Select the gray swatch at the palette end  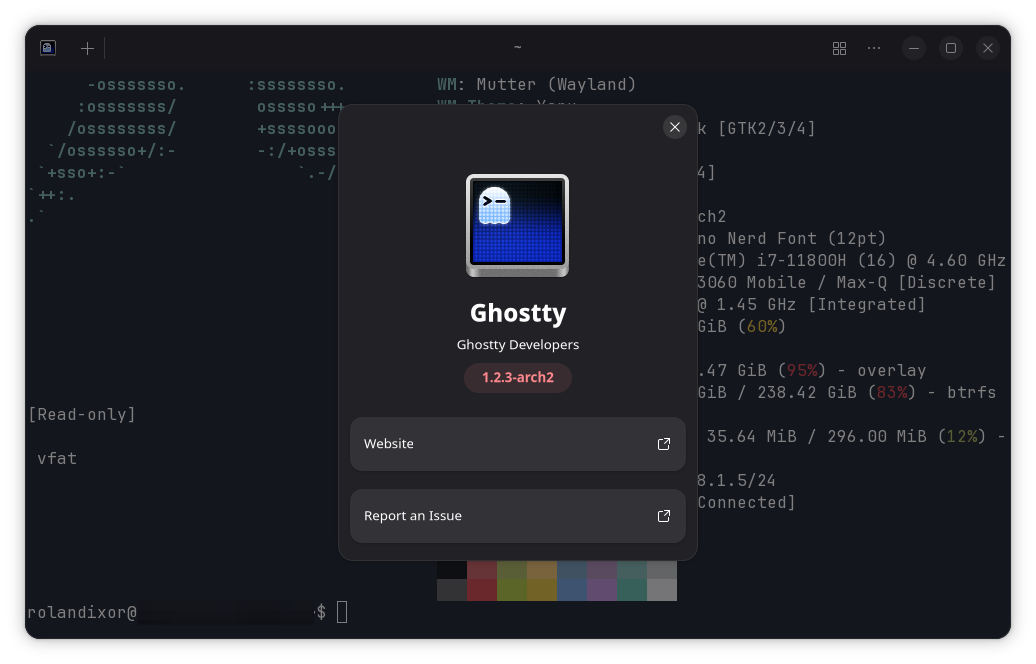662,590
